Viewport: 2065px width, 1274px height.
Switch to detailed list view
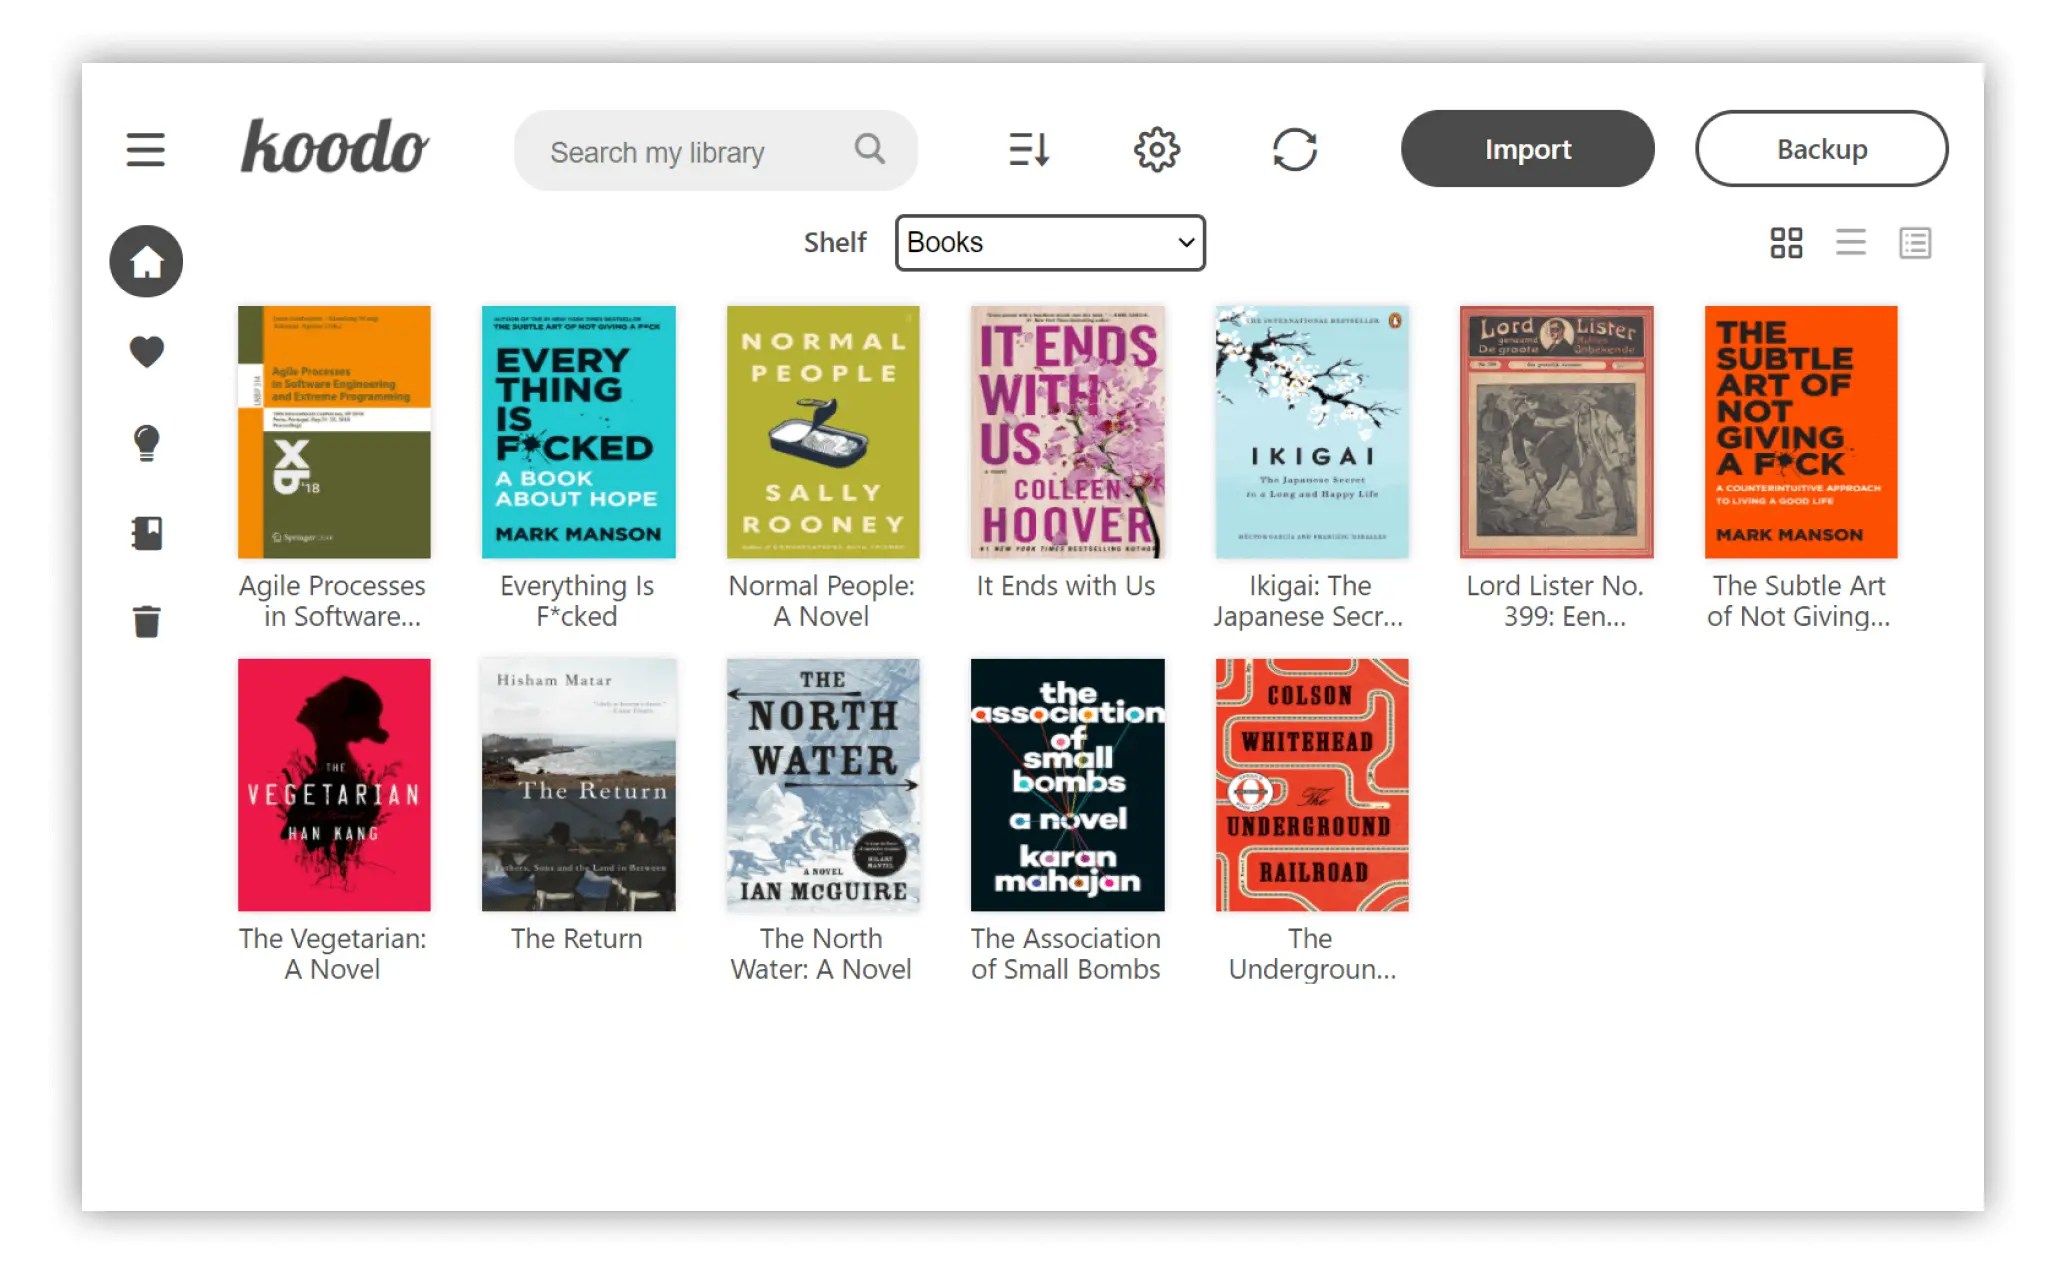click(1914, 242)
